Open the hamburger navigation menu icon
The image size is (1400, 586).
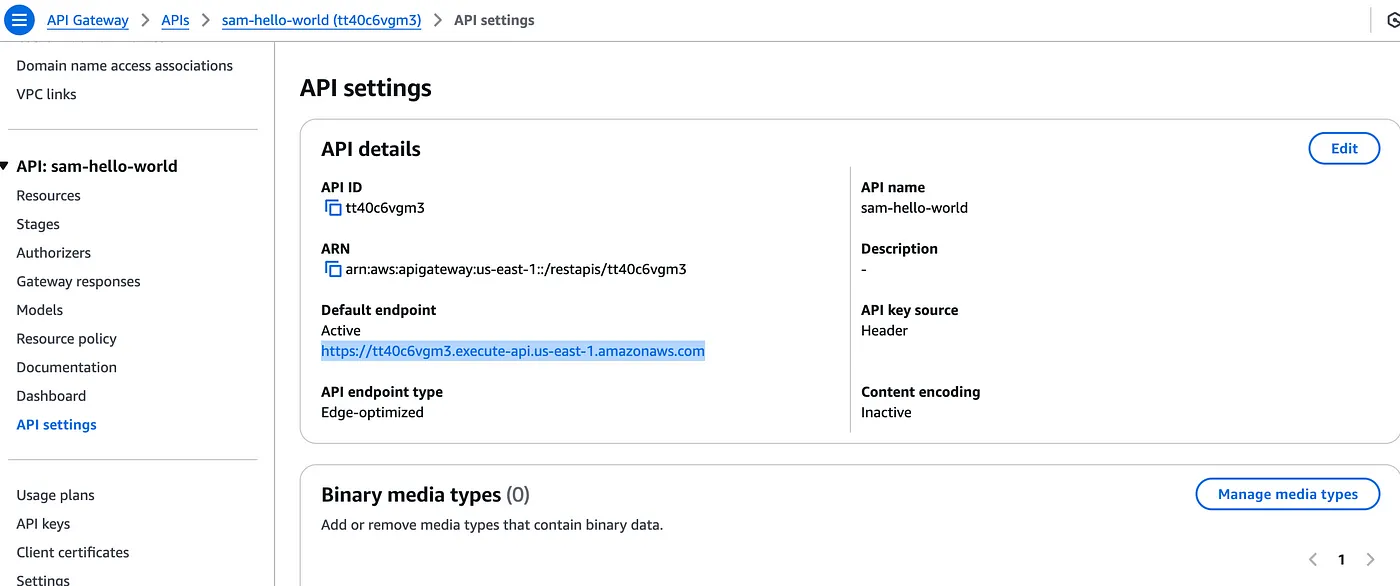click(x=19, y=20)
